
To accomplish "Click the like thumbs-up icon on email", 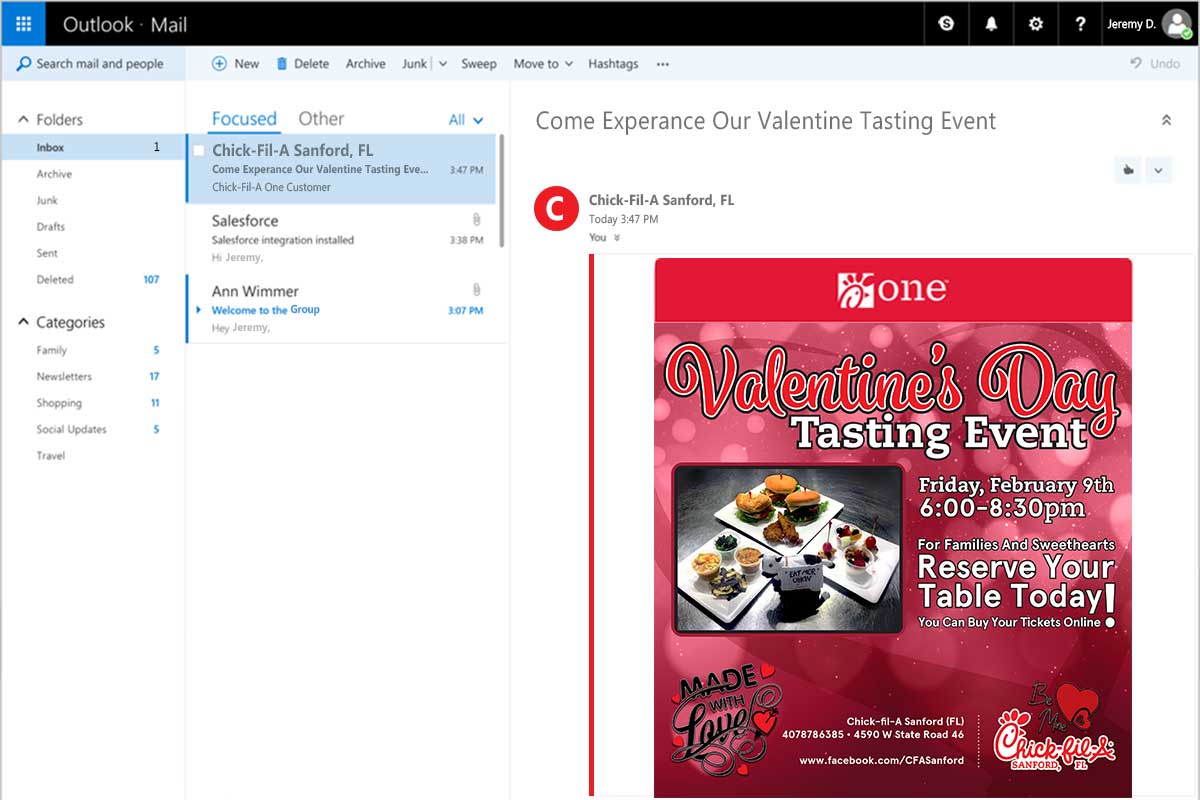I will click(1128, 170).
